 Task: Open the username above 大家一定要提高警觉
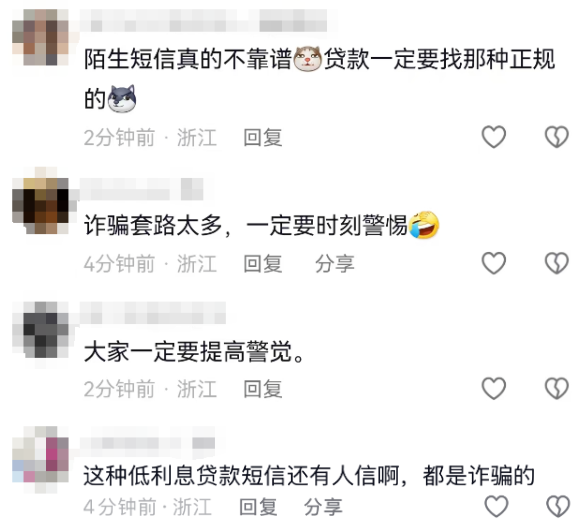tap(153, 313)
